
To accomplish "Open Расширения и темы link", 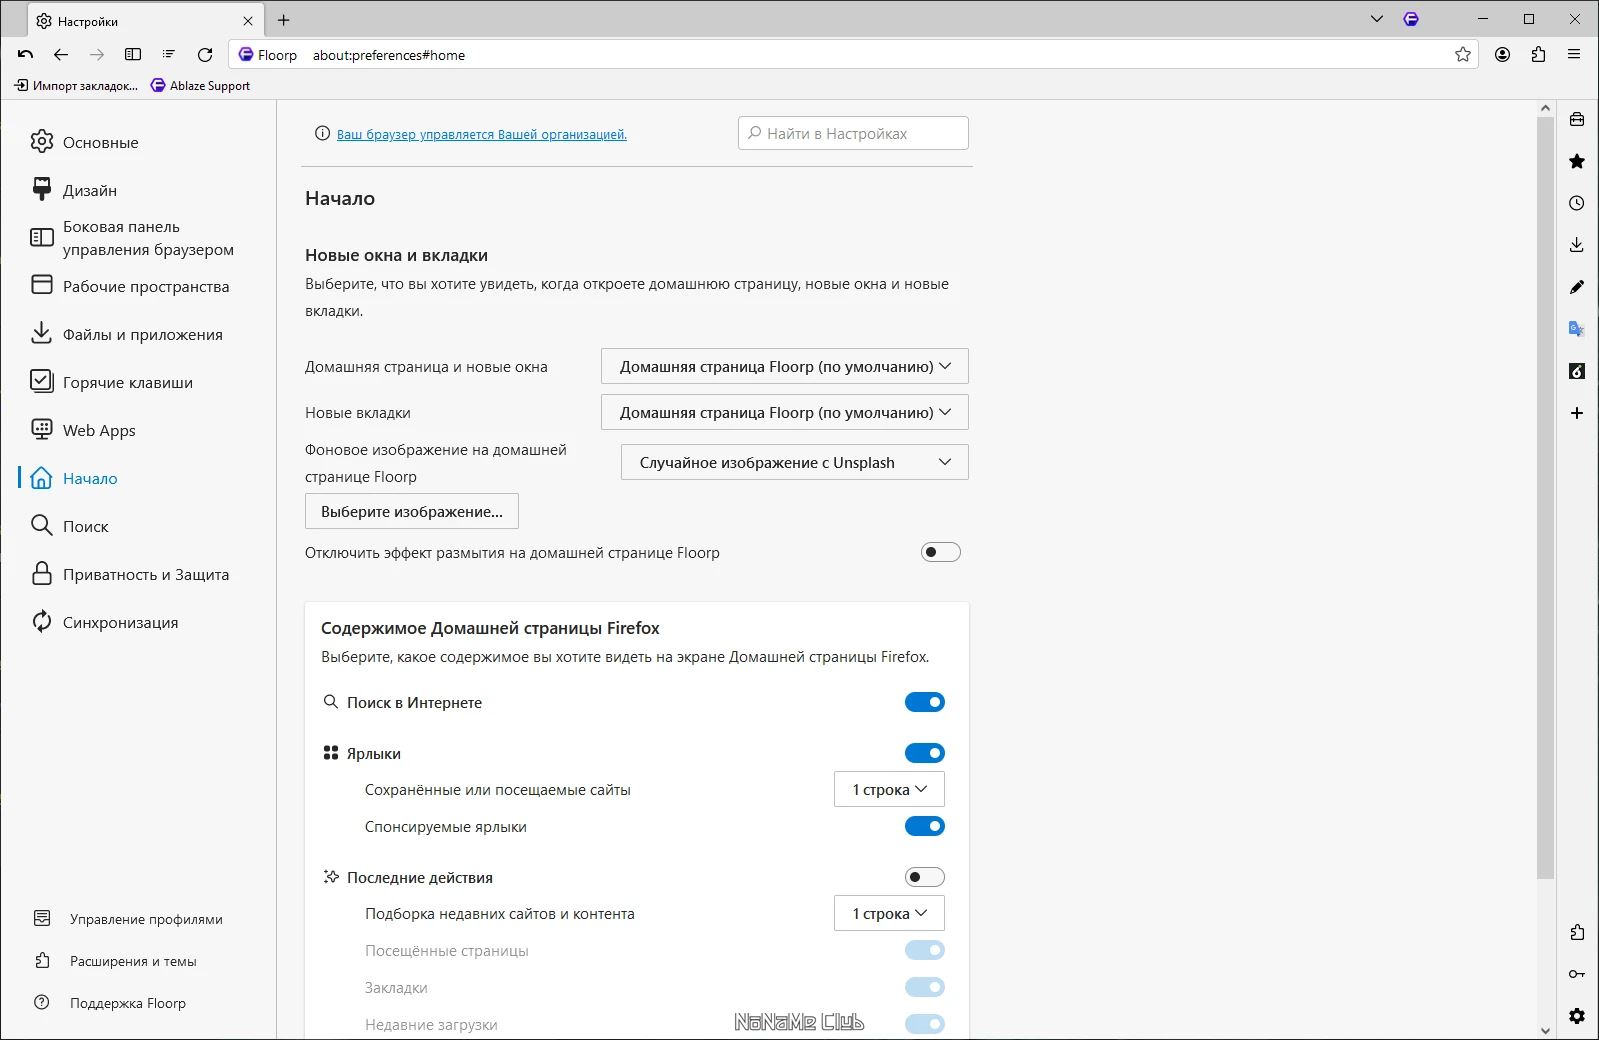I will tap(115, 961).
